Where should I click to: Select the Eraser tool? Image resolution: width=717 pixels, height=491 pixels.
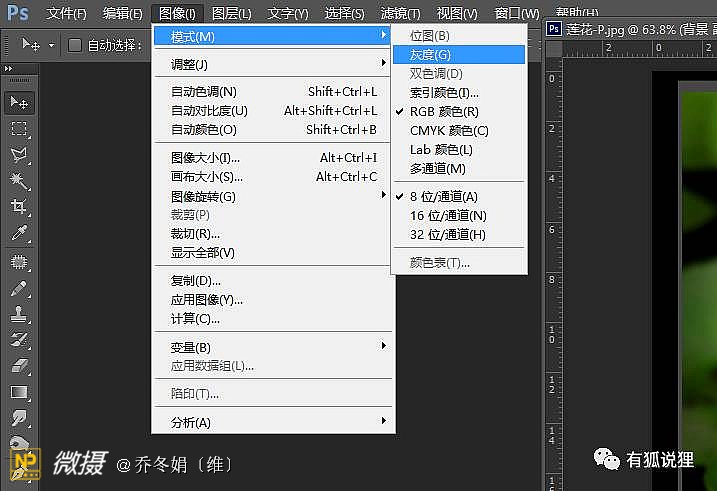pyautogui.click(x=19, y=366)
